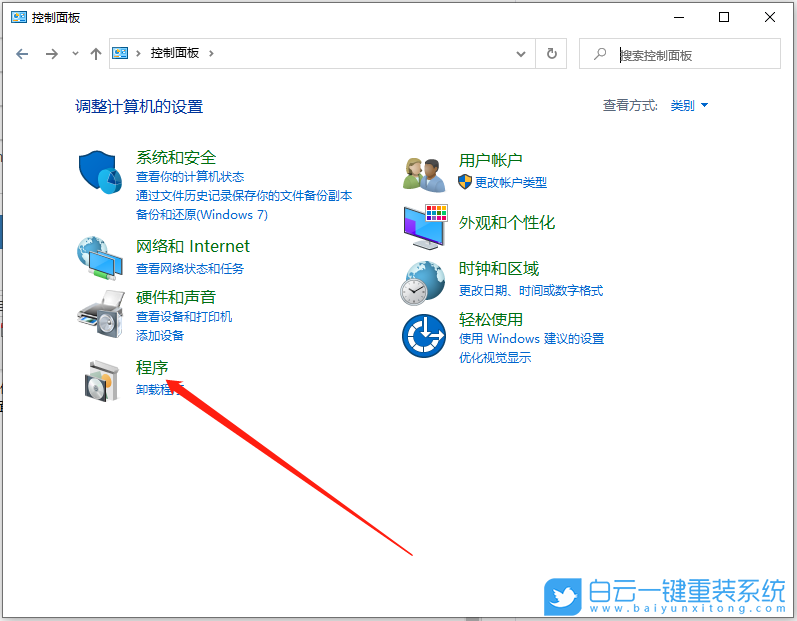
Task: Open the Clock and Region globe icon
Action: click(x=423, y=283)
